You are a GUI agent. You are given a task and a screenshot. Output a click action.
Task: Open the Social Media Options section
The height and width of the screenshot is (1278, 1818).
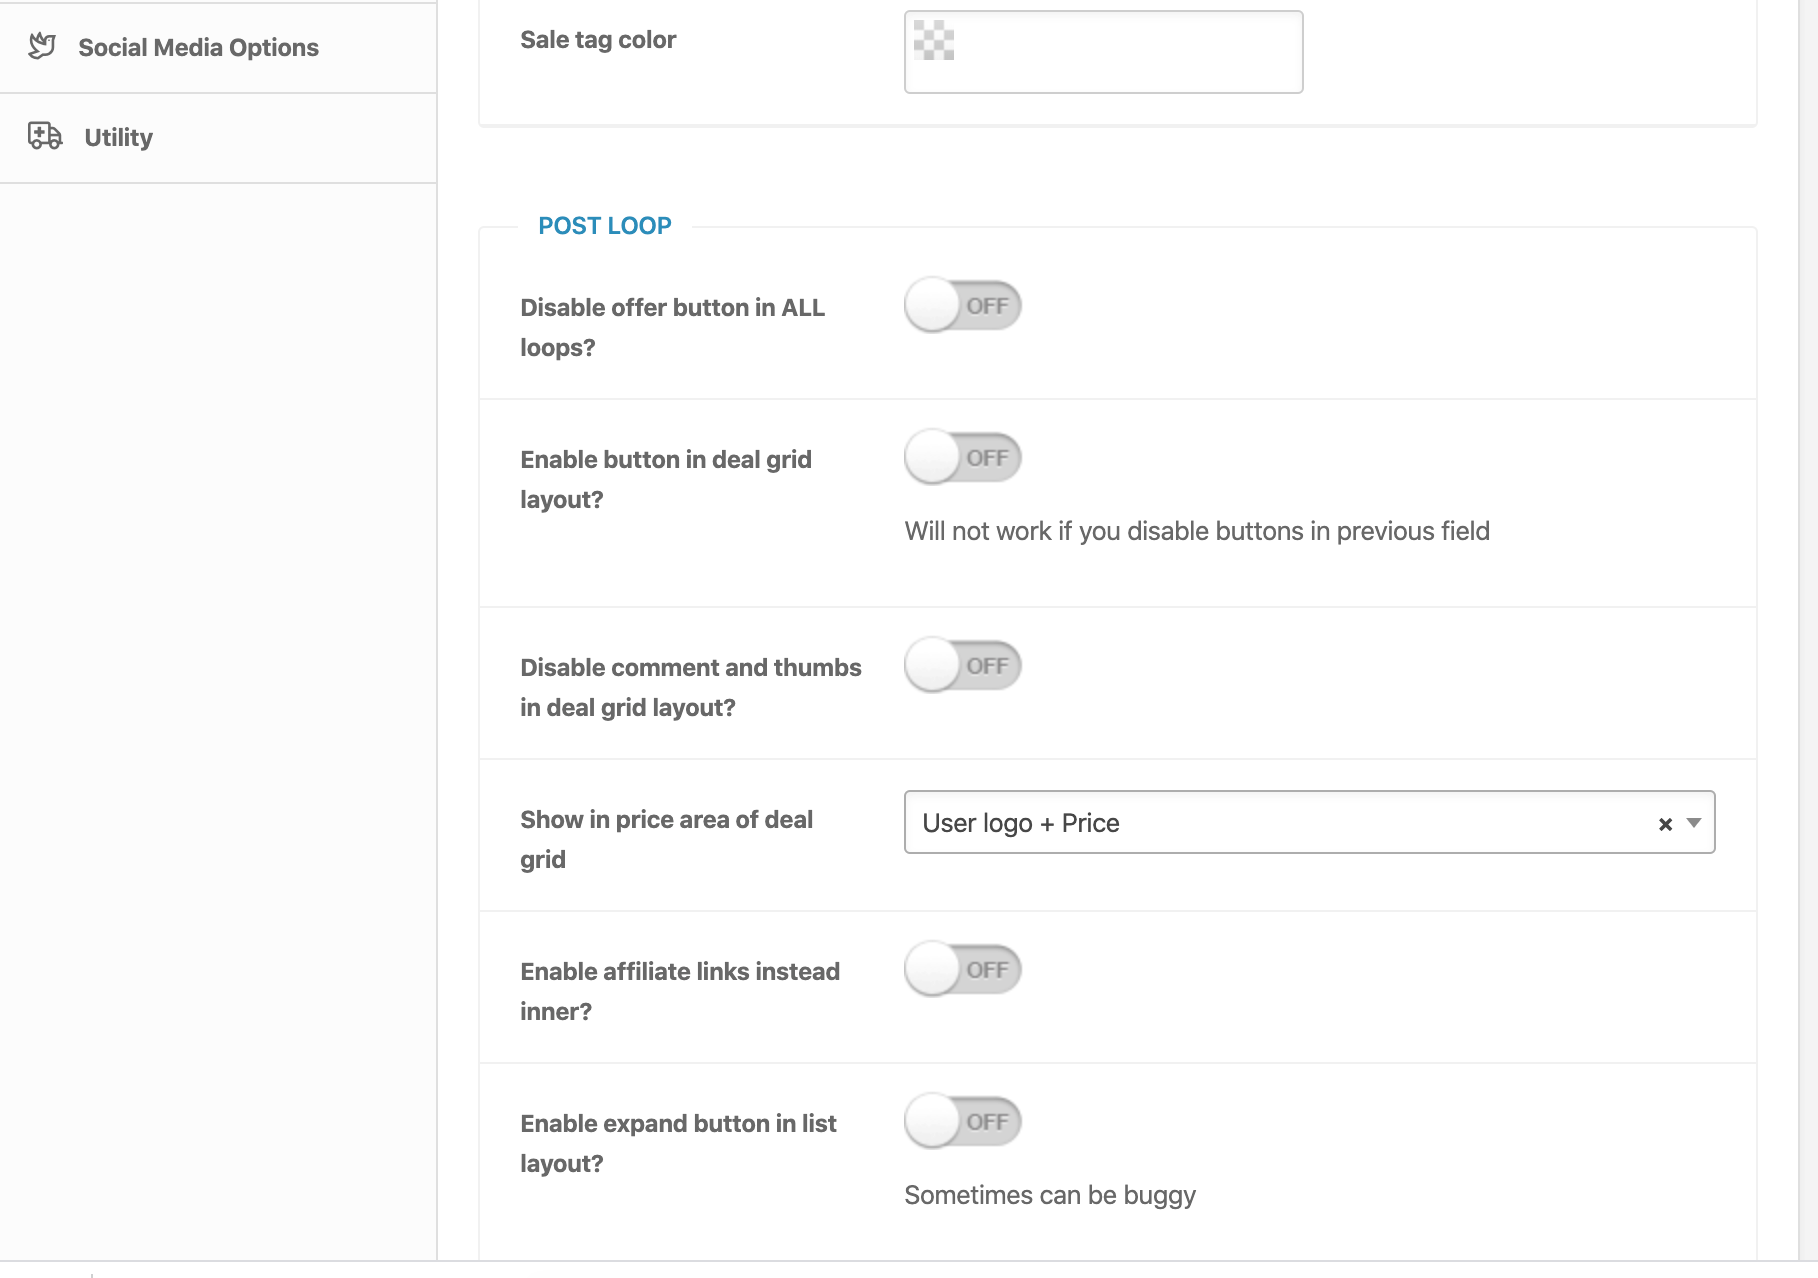(198, 48)
